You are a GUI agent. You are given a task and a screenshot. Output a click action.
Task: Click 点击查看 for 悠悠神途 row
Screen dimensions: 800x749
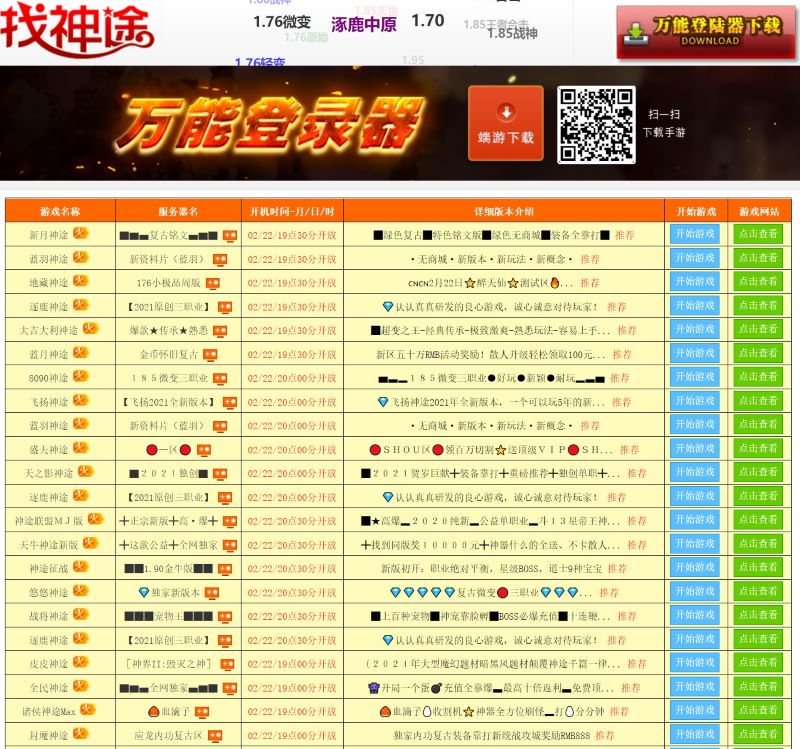pyautogui.click(x=758, y=591)
